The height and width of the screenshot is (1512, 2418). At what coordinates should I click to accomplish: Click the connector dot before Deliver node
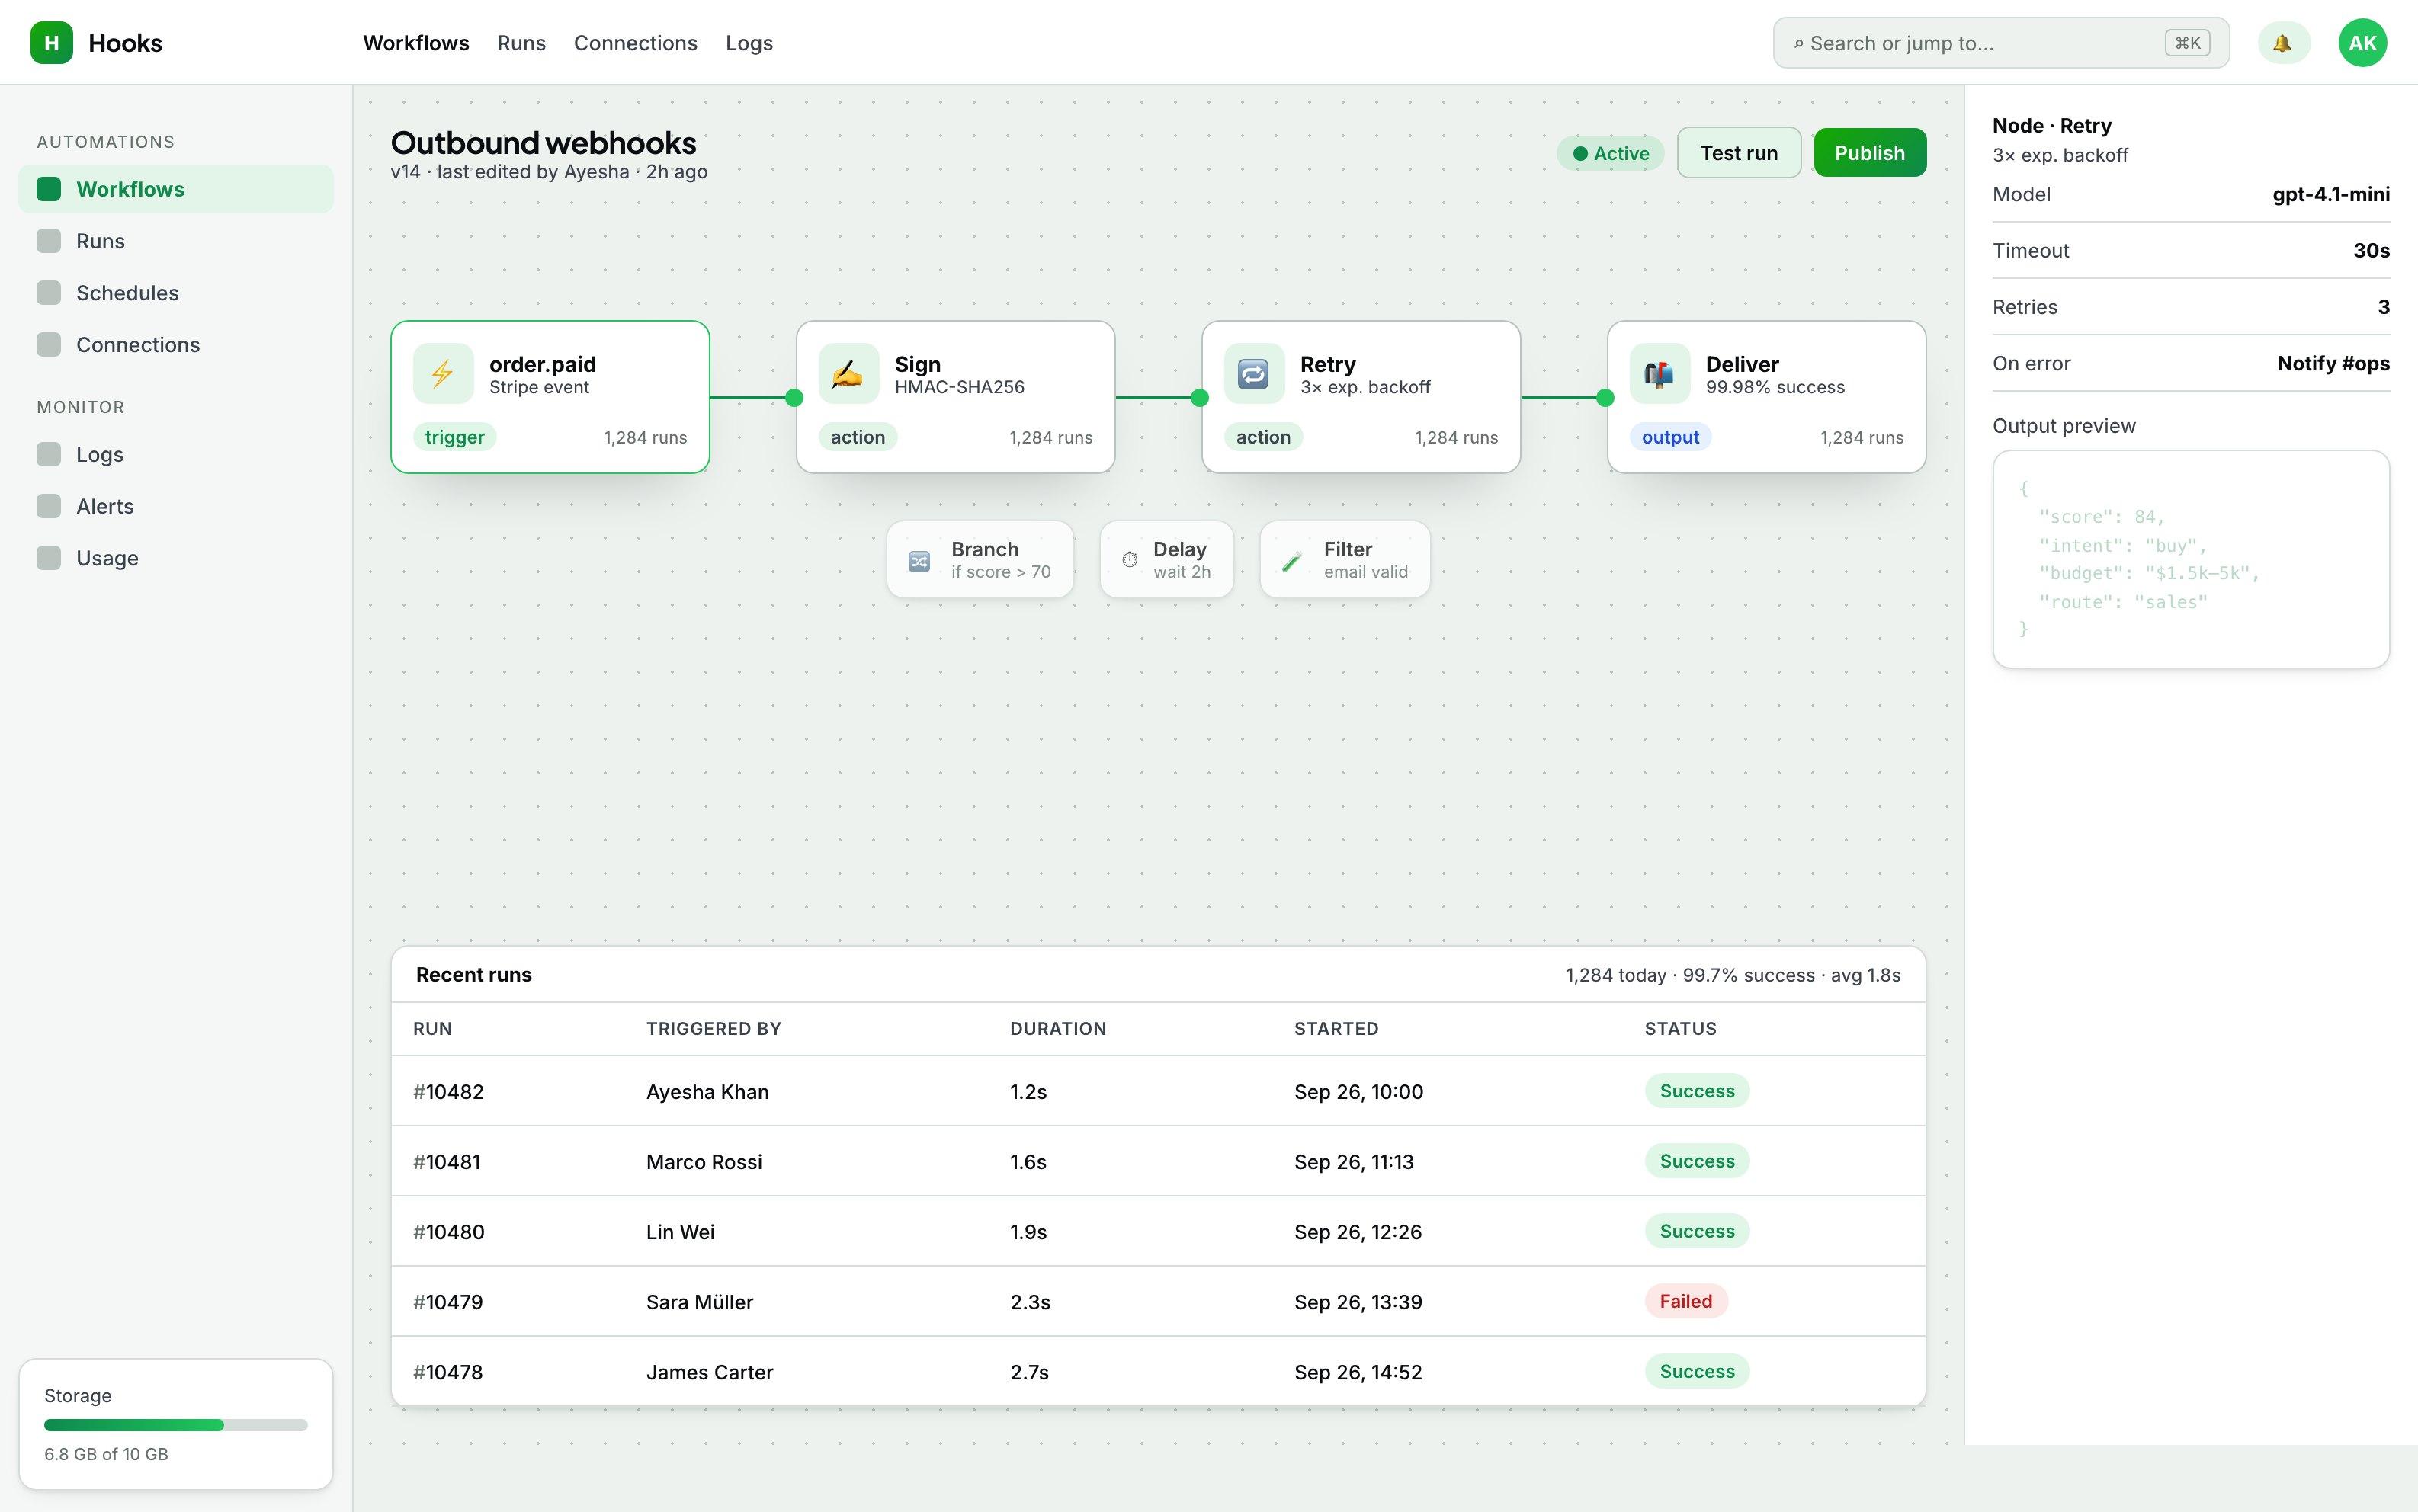point(1606,398)
